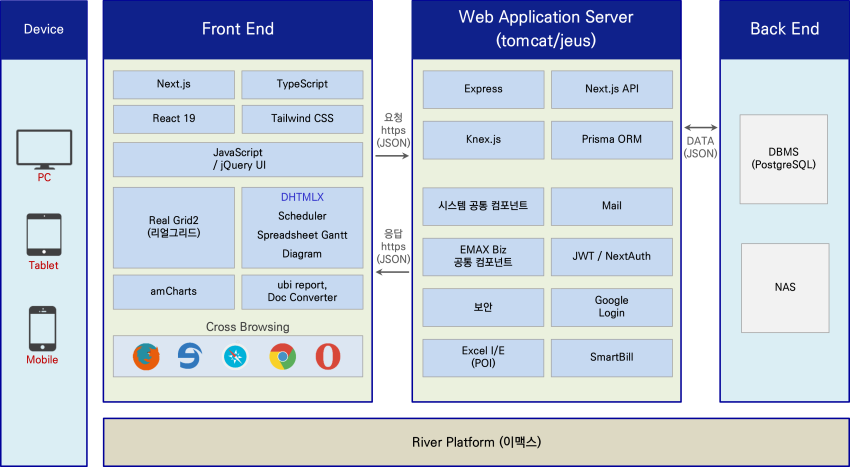Click the 요청 https (JSON) label
Image resolution: width=850 pixels, height=467 pixels.
click(x=393, y=131)
